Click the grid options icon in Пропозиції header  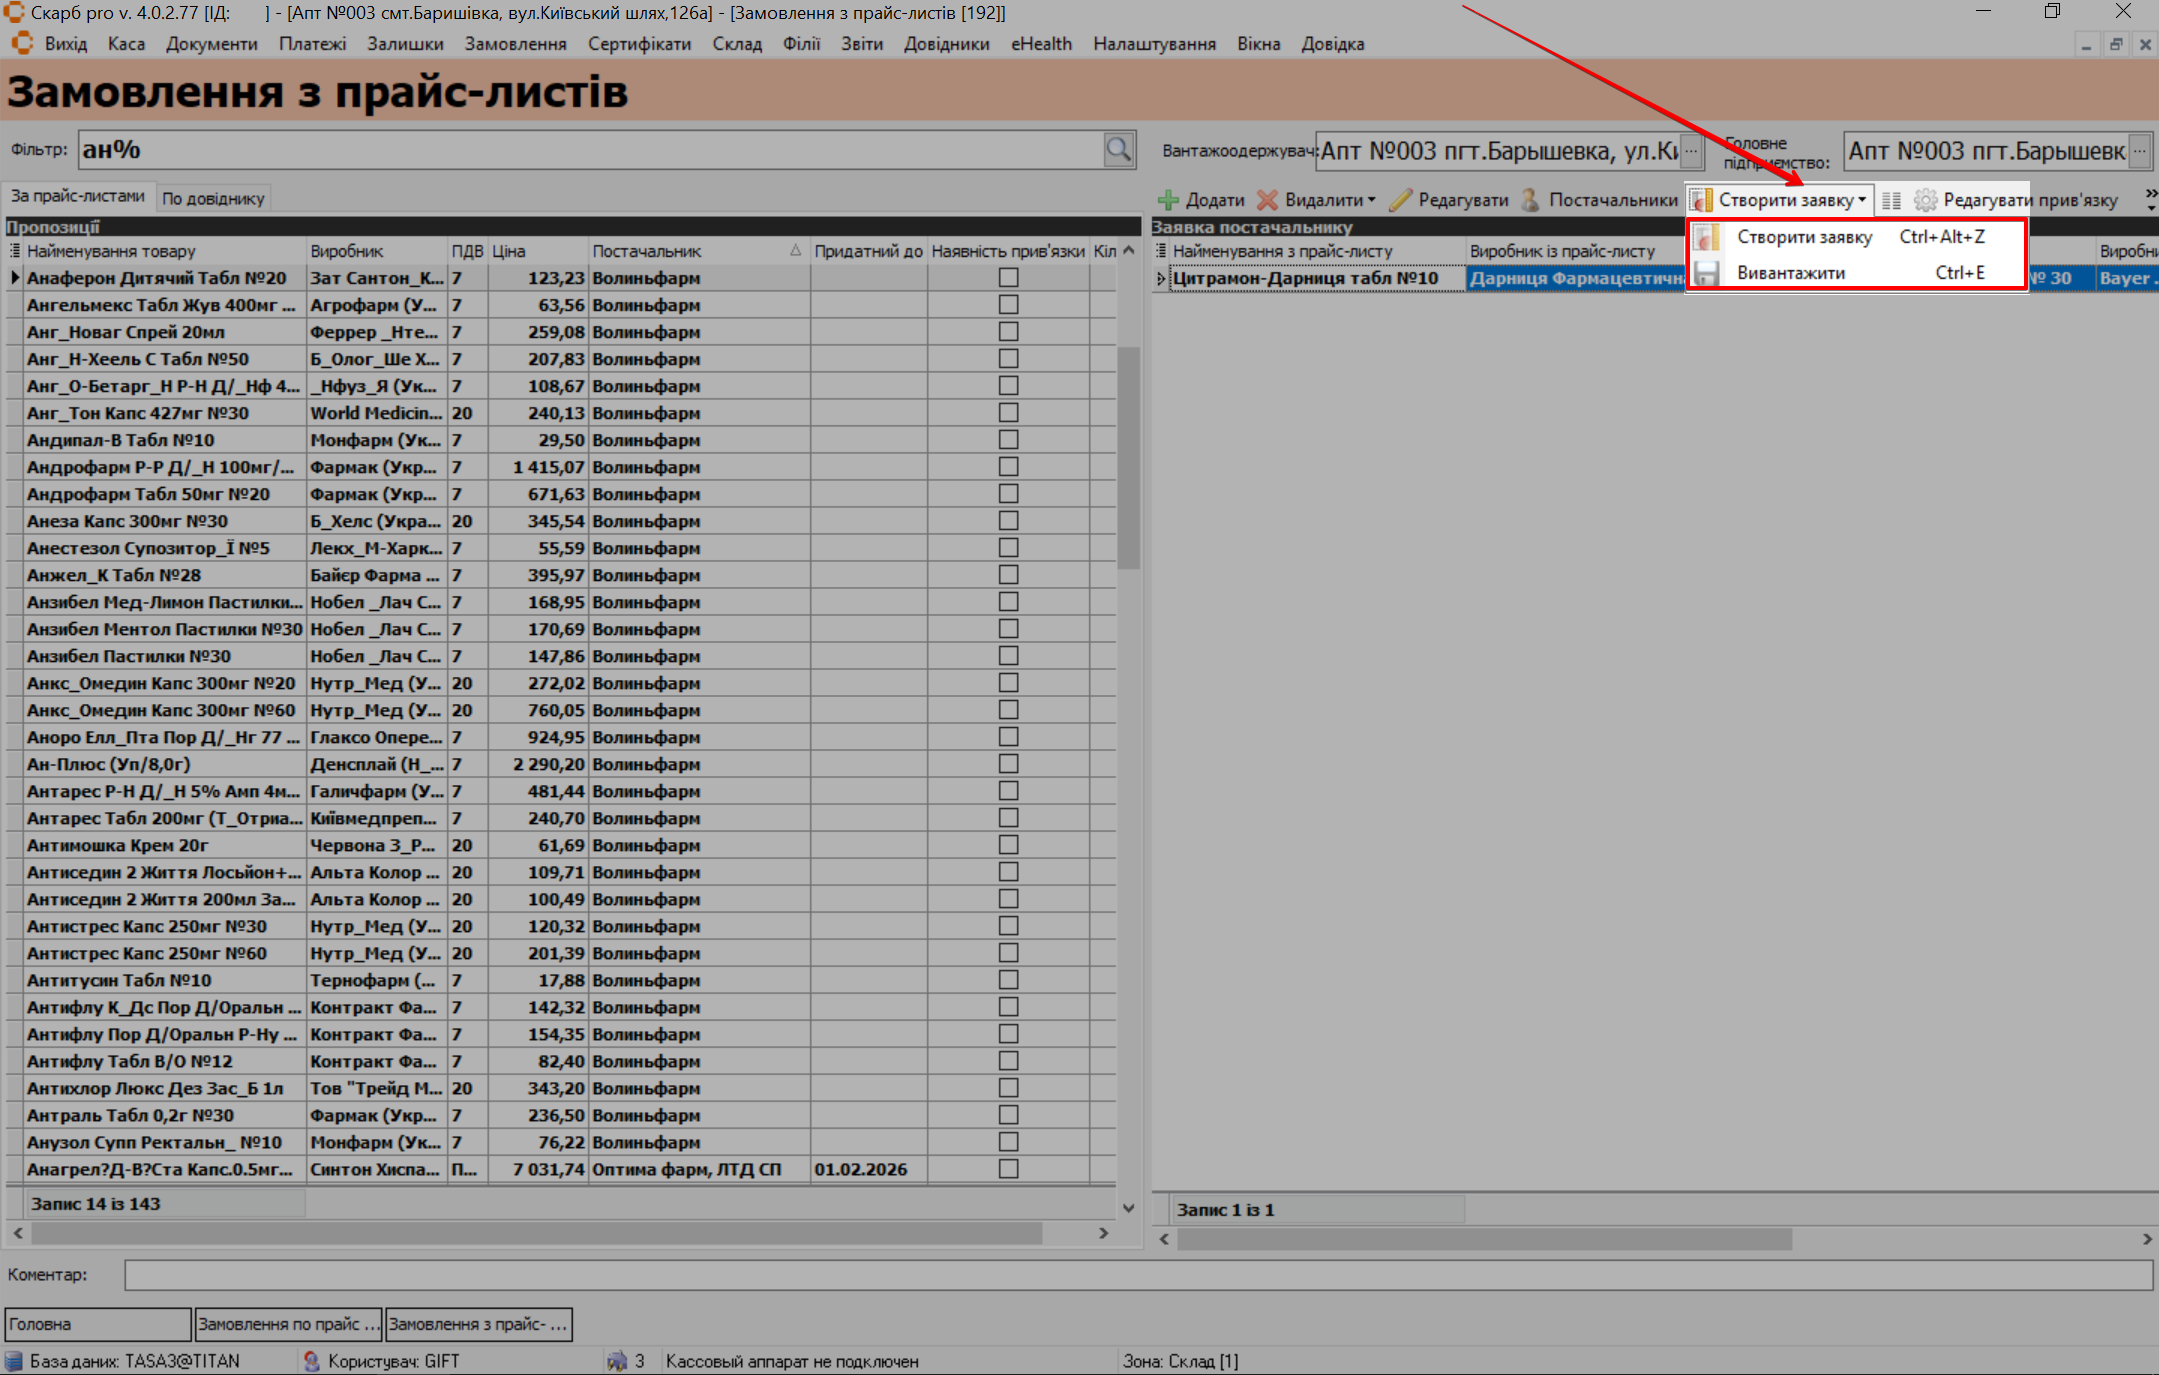pyautogui.click(x=15, y=251)
